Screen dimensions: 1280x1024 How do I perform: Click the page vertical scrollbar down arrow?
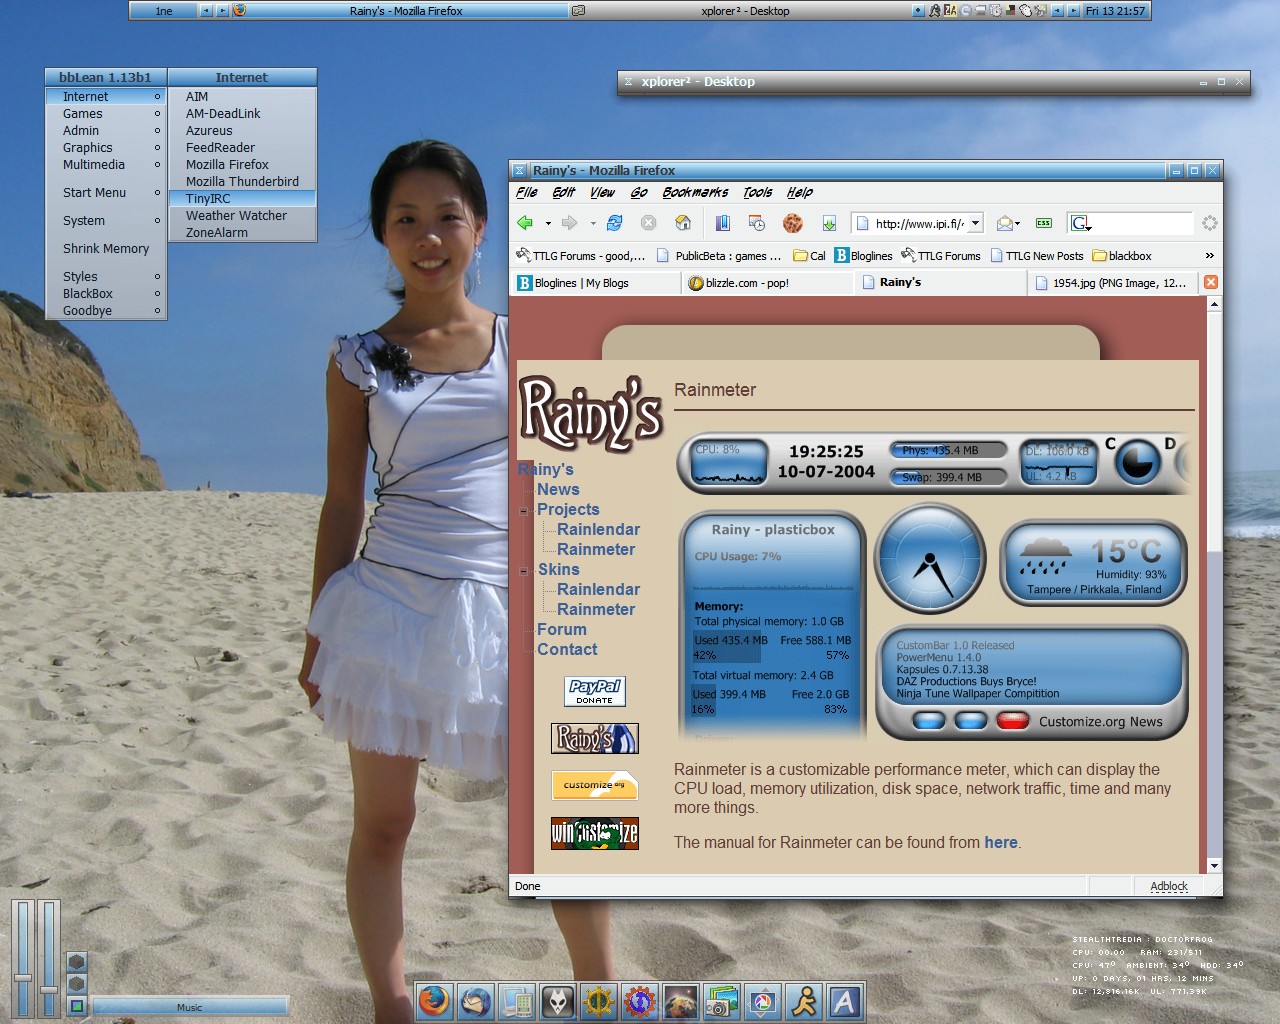click(1215, 866)
